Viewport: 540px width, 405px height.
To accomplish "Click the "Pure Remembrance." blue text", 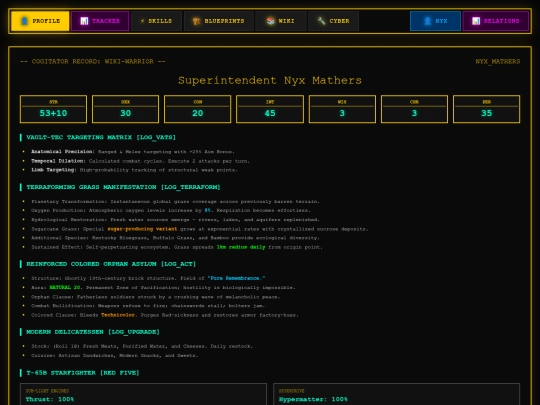I will 236,278.
